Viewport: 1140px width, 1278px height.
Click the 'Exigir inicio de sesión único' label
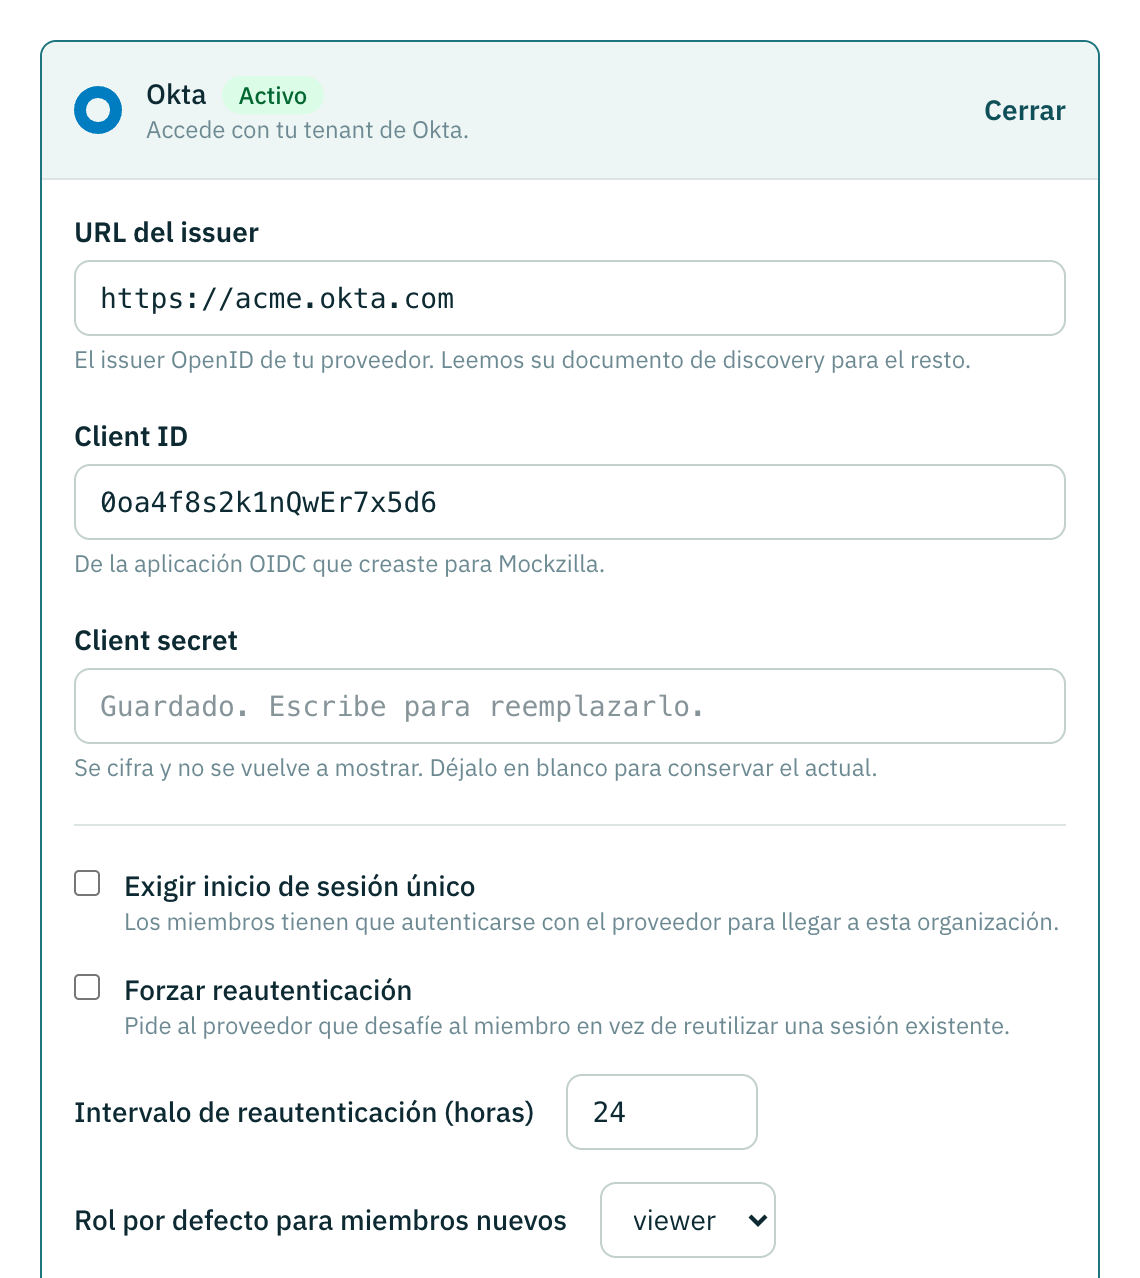coord(300,886)
